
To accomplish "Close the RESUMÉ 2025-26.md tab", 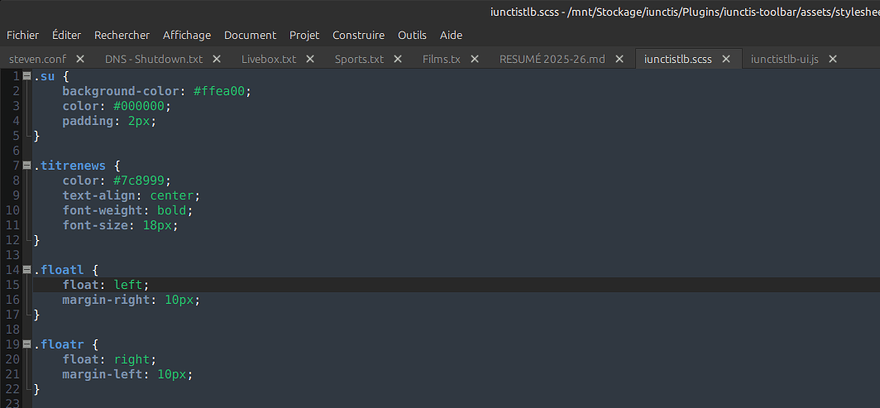I will click(x=619, y=59).
